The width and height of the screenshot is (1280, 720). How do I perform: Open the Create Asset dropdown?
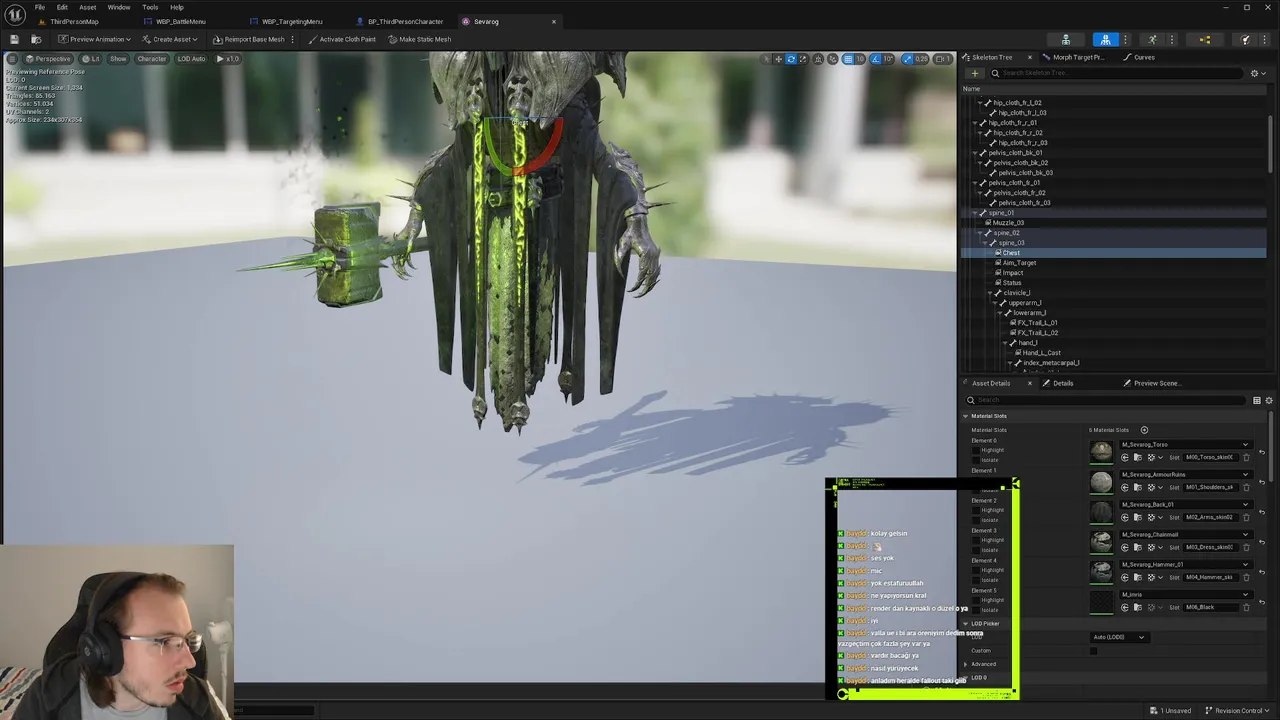pyautogui.click(x=170, y=39)
